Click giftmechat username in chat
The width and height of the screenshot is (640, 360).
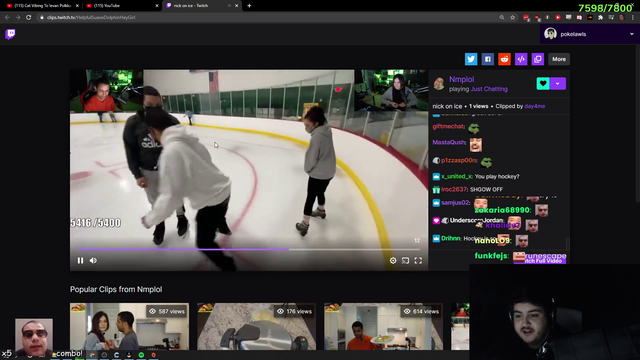click(x=448, y=126)
